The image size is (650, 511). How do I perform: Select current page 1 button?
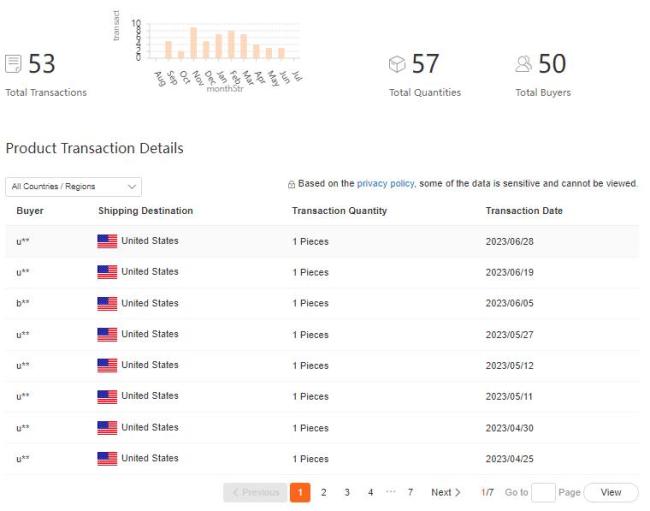[300, 492]
